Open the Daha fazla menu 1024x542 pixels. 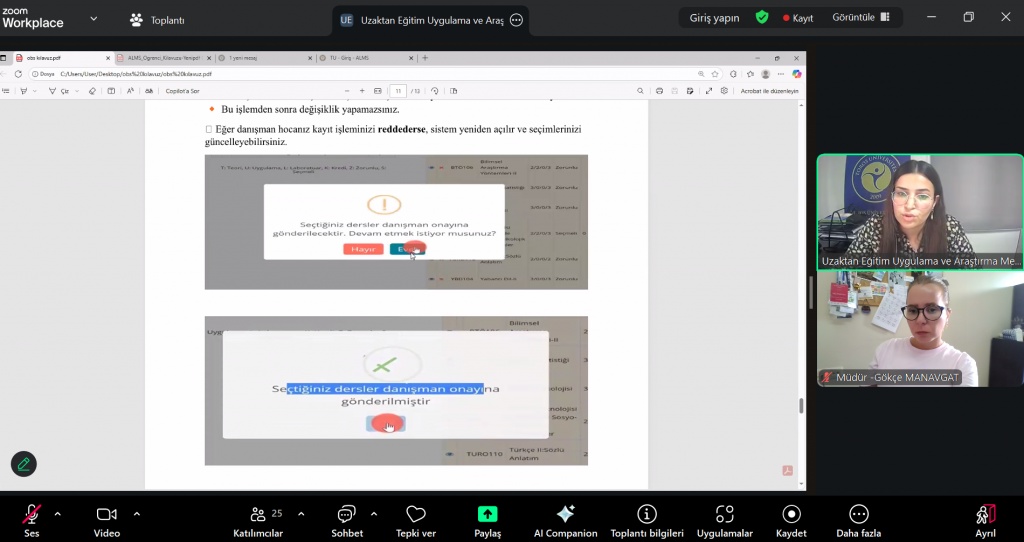[x=858, y=520]
